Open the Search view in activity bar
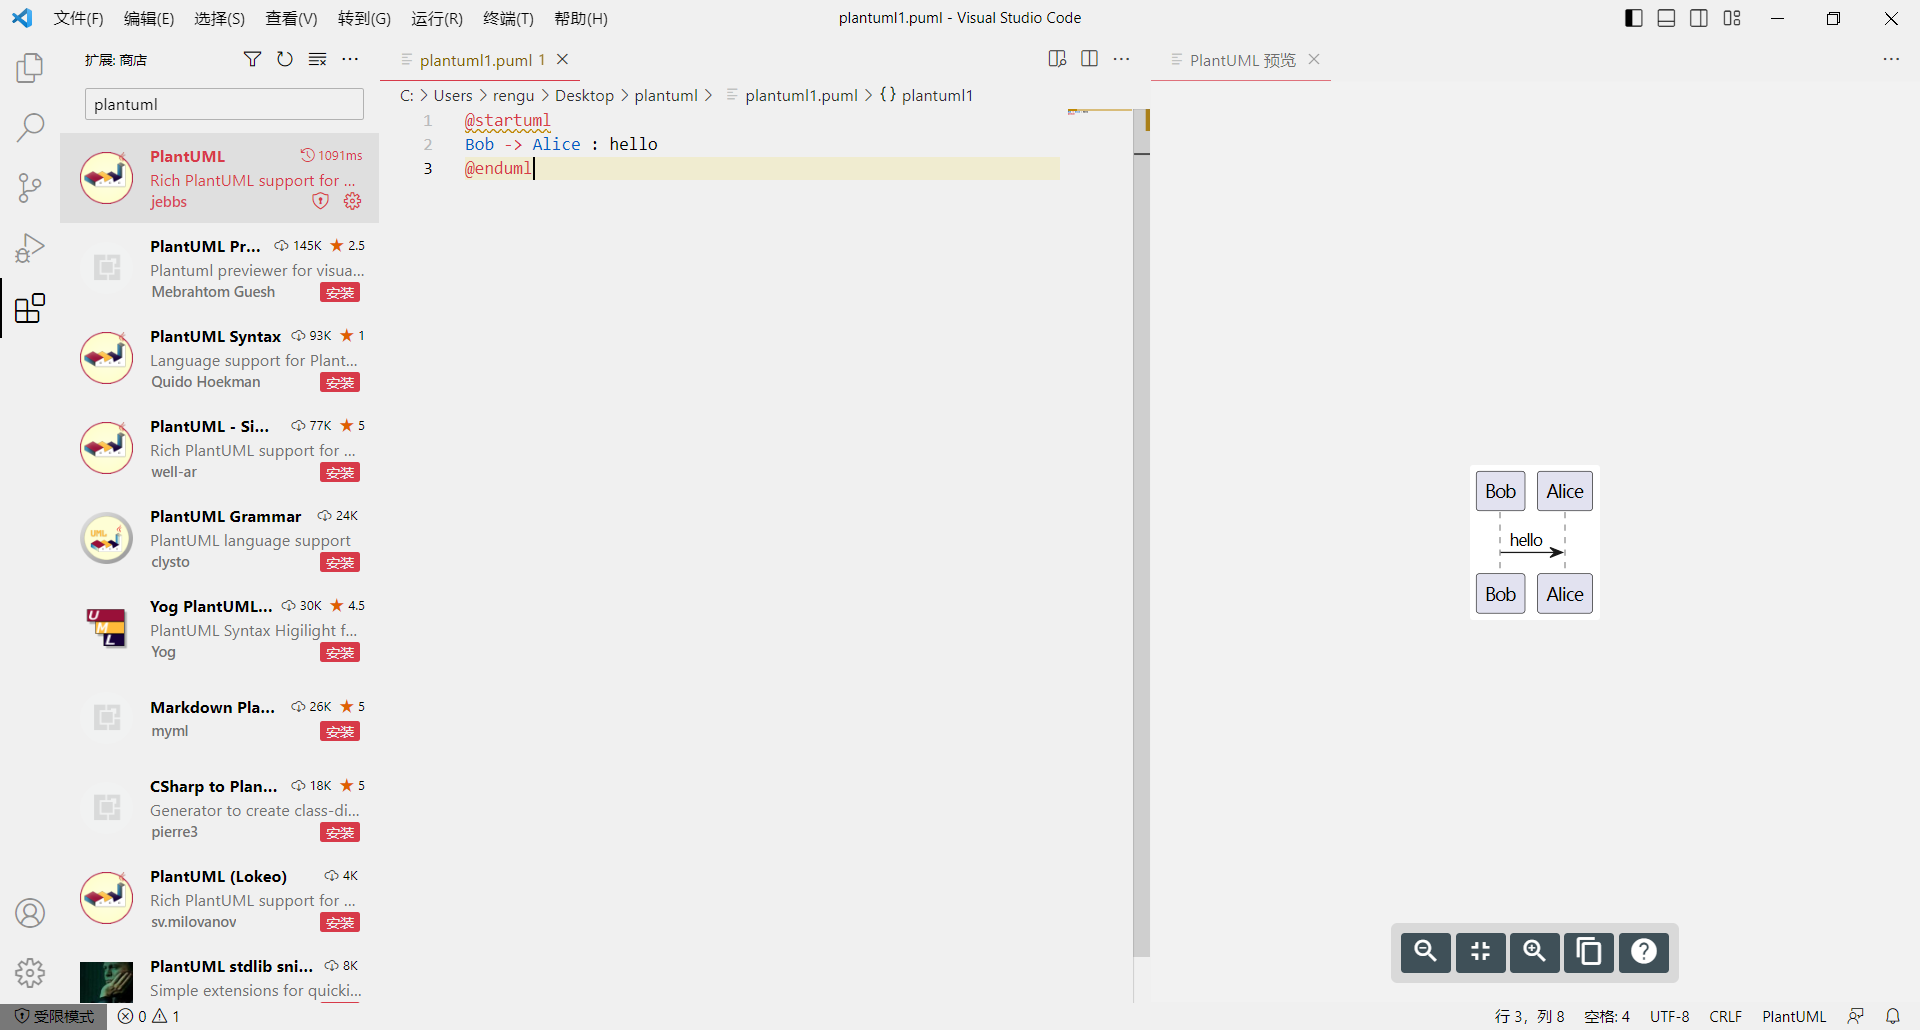 (x=30, y=127)
